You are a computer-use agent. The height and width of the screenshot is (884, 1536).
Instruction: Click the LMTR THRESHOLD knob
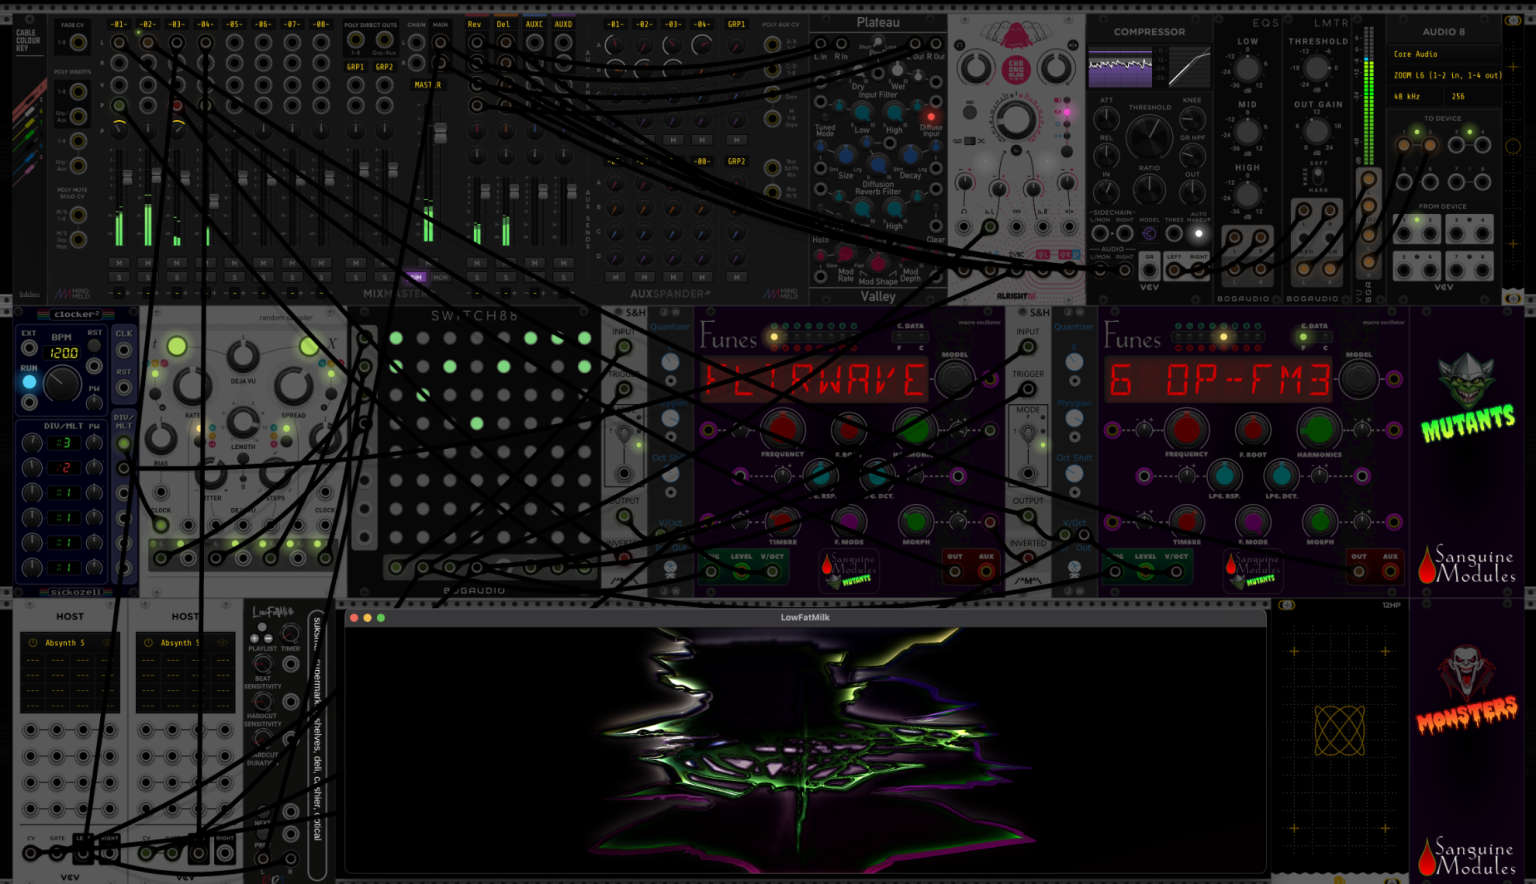[1317, 68]
